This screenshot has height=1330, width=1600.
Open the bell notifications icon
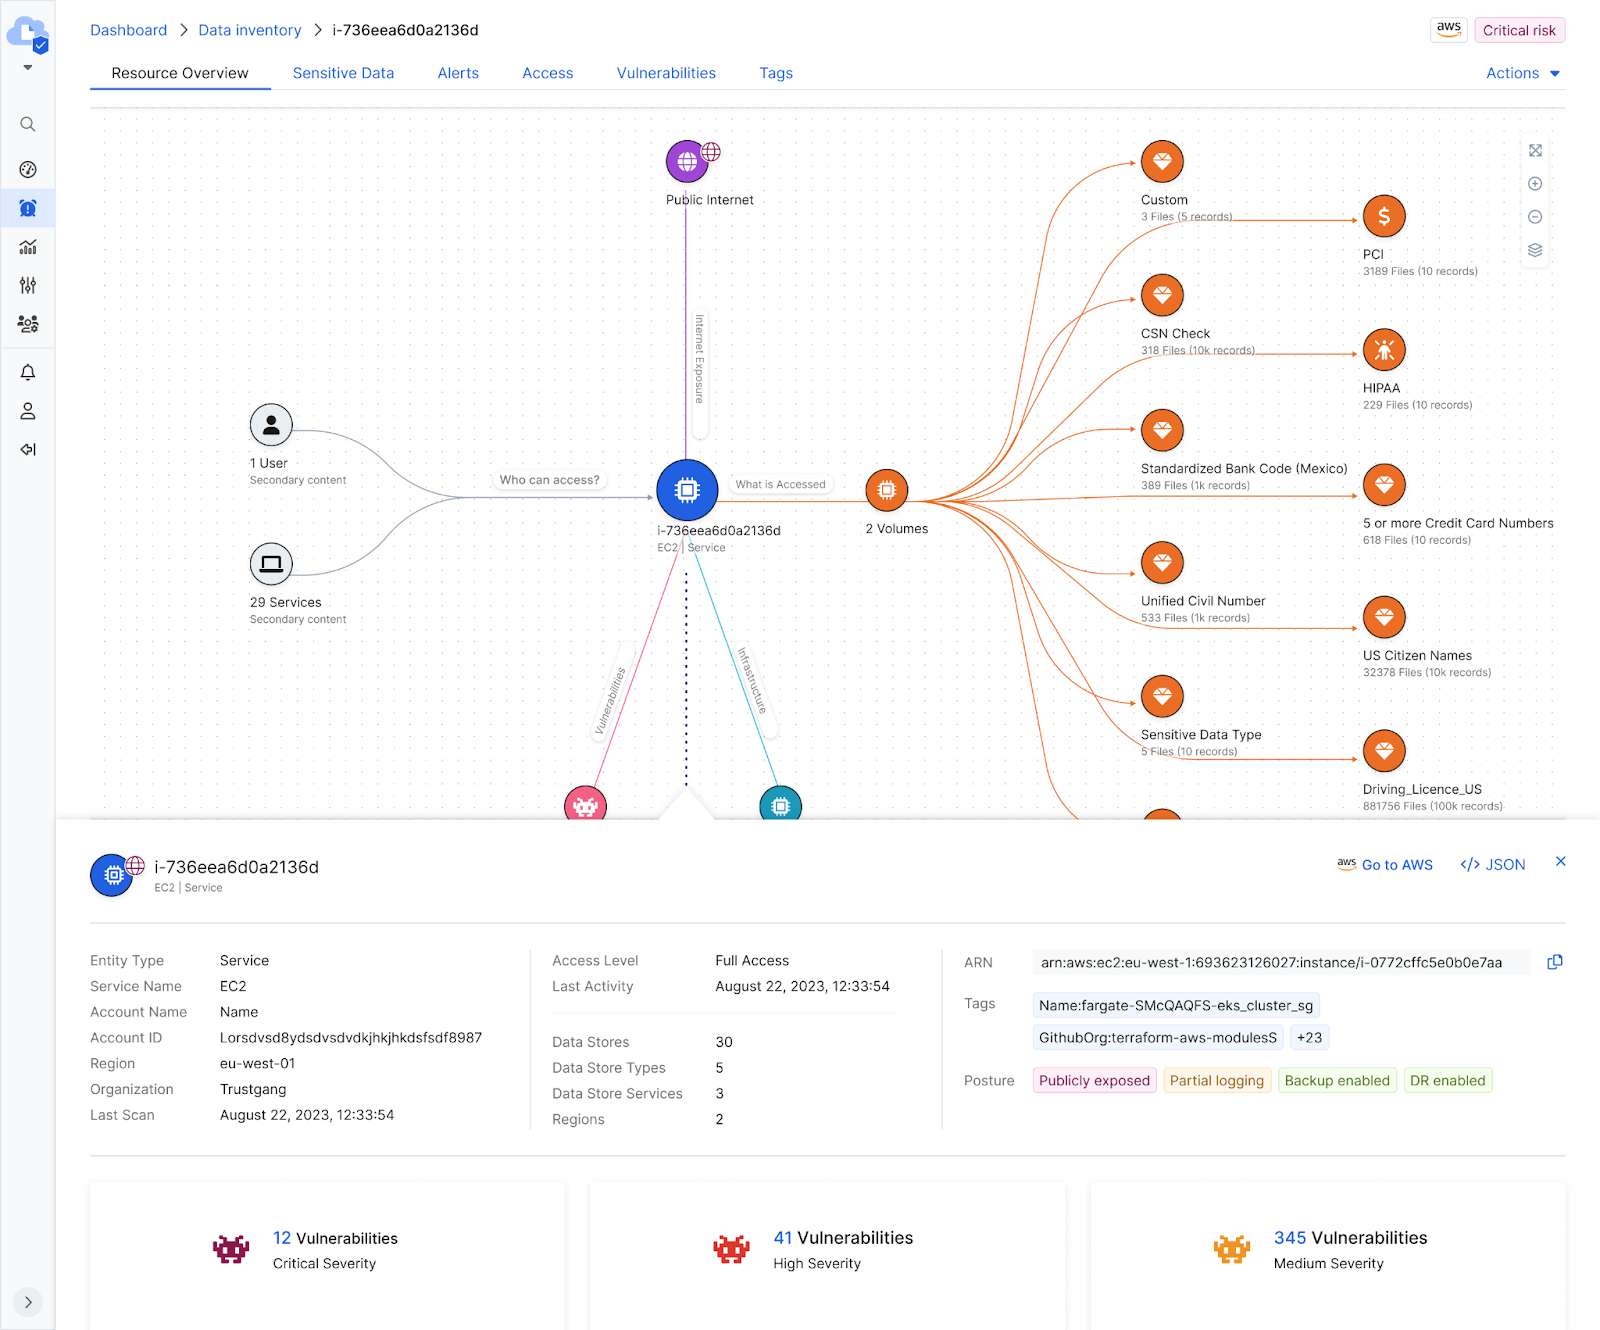(x=28, y=372)
